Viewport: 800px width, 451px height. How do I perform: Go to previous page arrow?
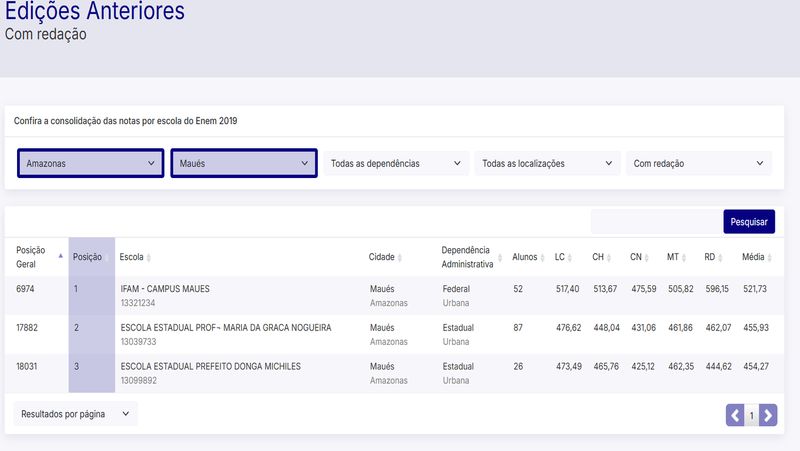(x=735, y=414)
